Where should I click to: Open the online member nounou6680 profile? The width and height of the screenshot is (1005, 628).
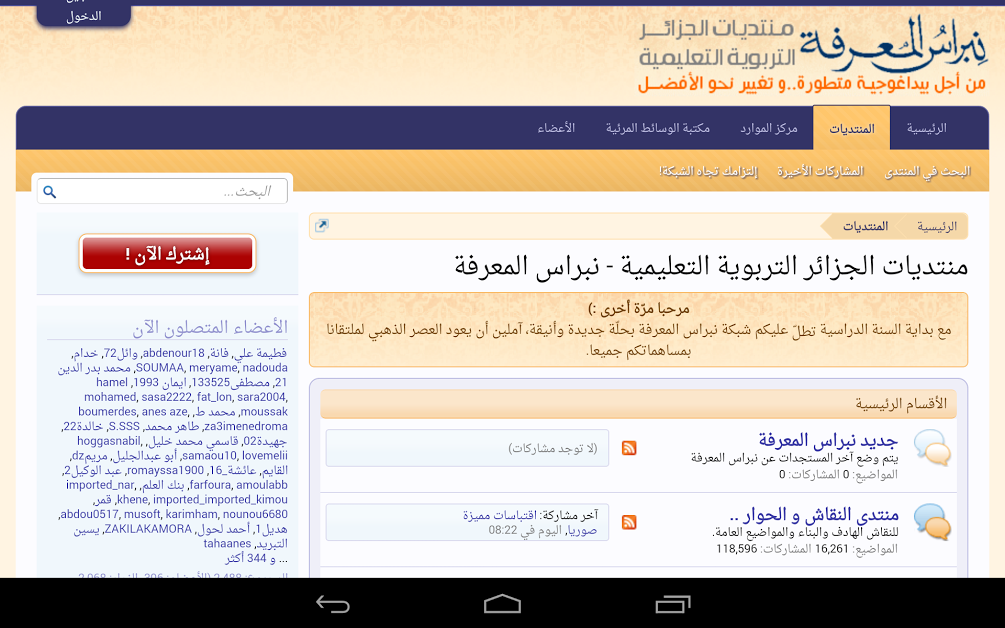255,515
